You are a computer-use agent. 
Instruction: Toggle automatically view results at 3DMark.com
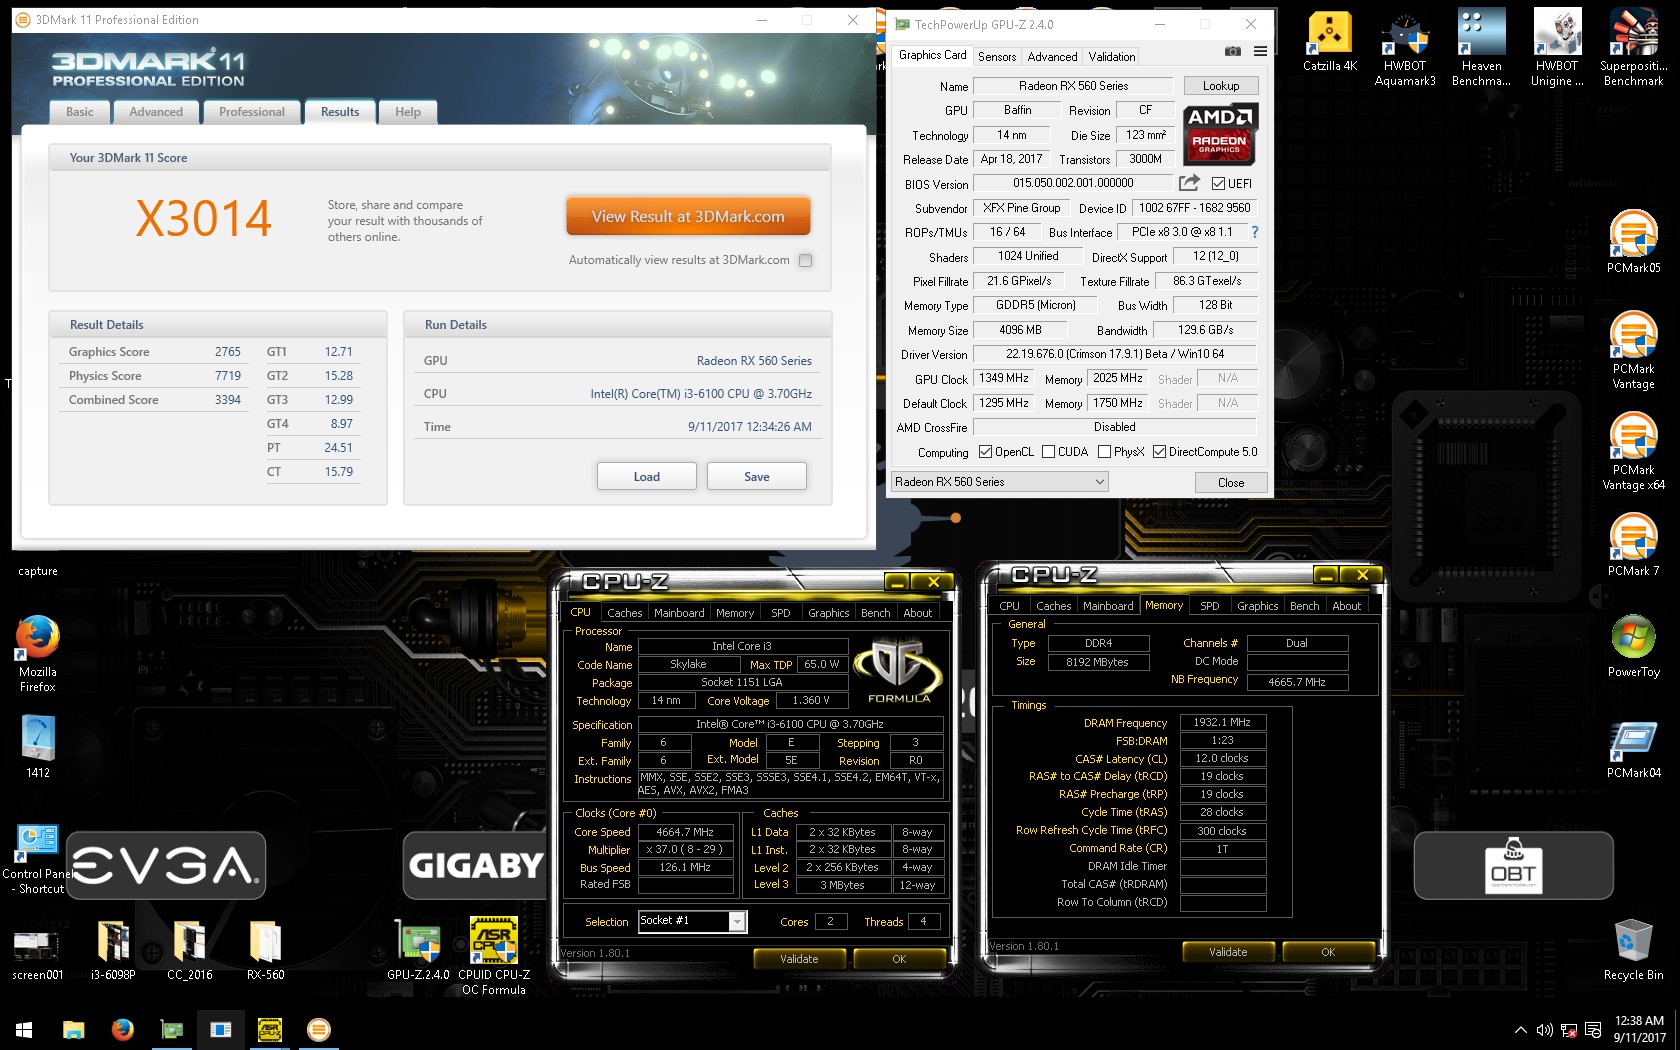(x=805, y=260)
